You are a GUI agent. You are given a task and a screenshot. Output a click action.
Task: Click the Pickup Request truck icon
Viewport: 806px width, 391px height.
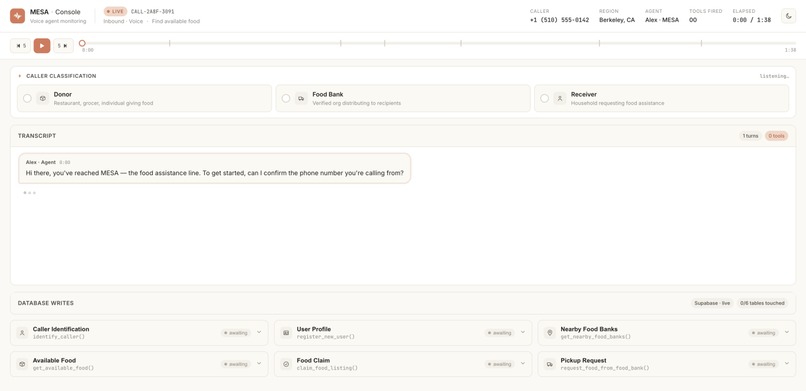point(550,364)
